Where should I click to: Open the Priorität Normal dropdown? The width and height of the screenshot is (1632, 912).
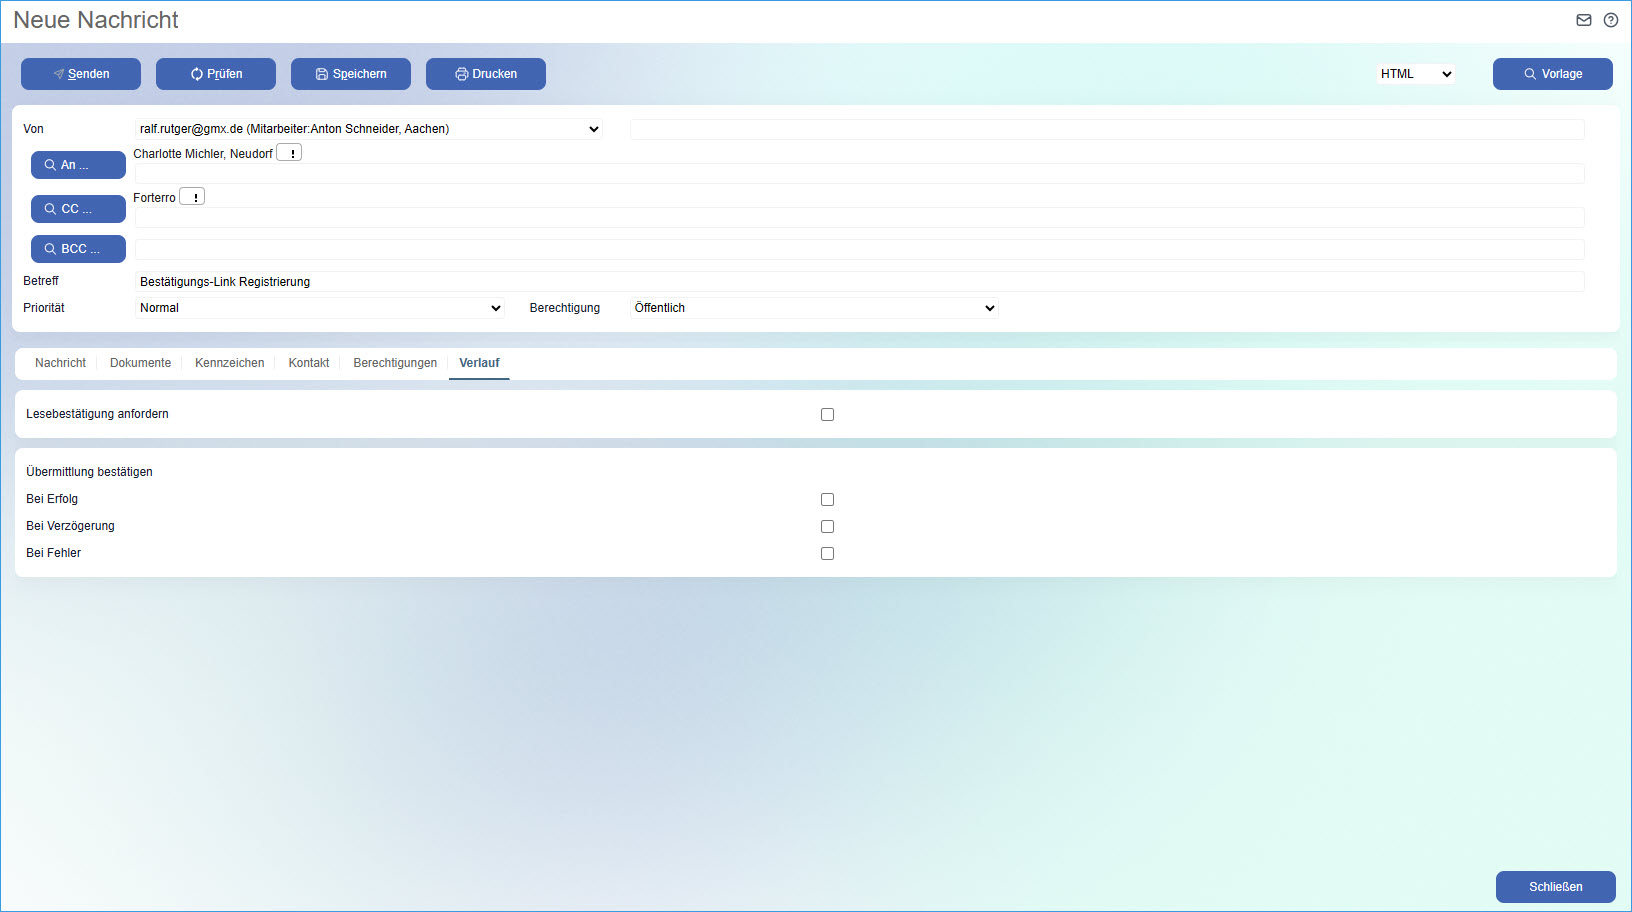pyautogui.click(x=320, y=308)
